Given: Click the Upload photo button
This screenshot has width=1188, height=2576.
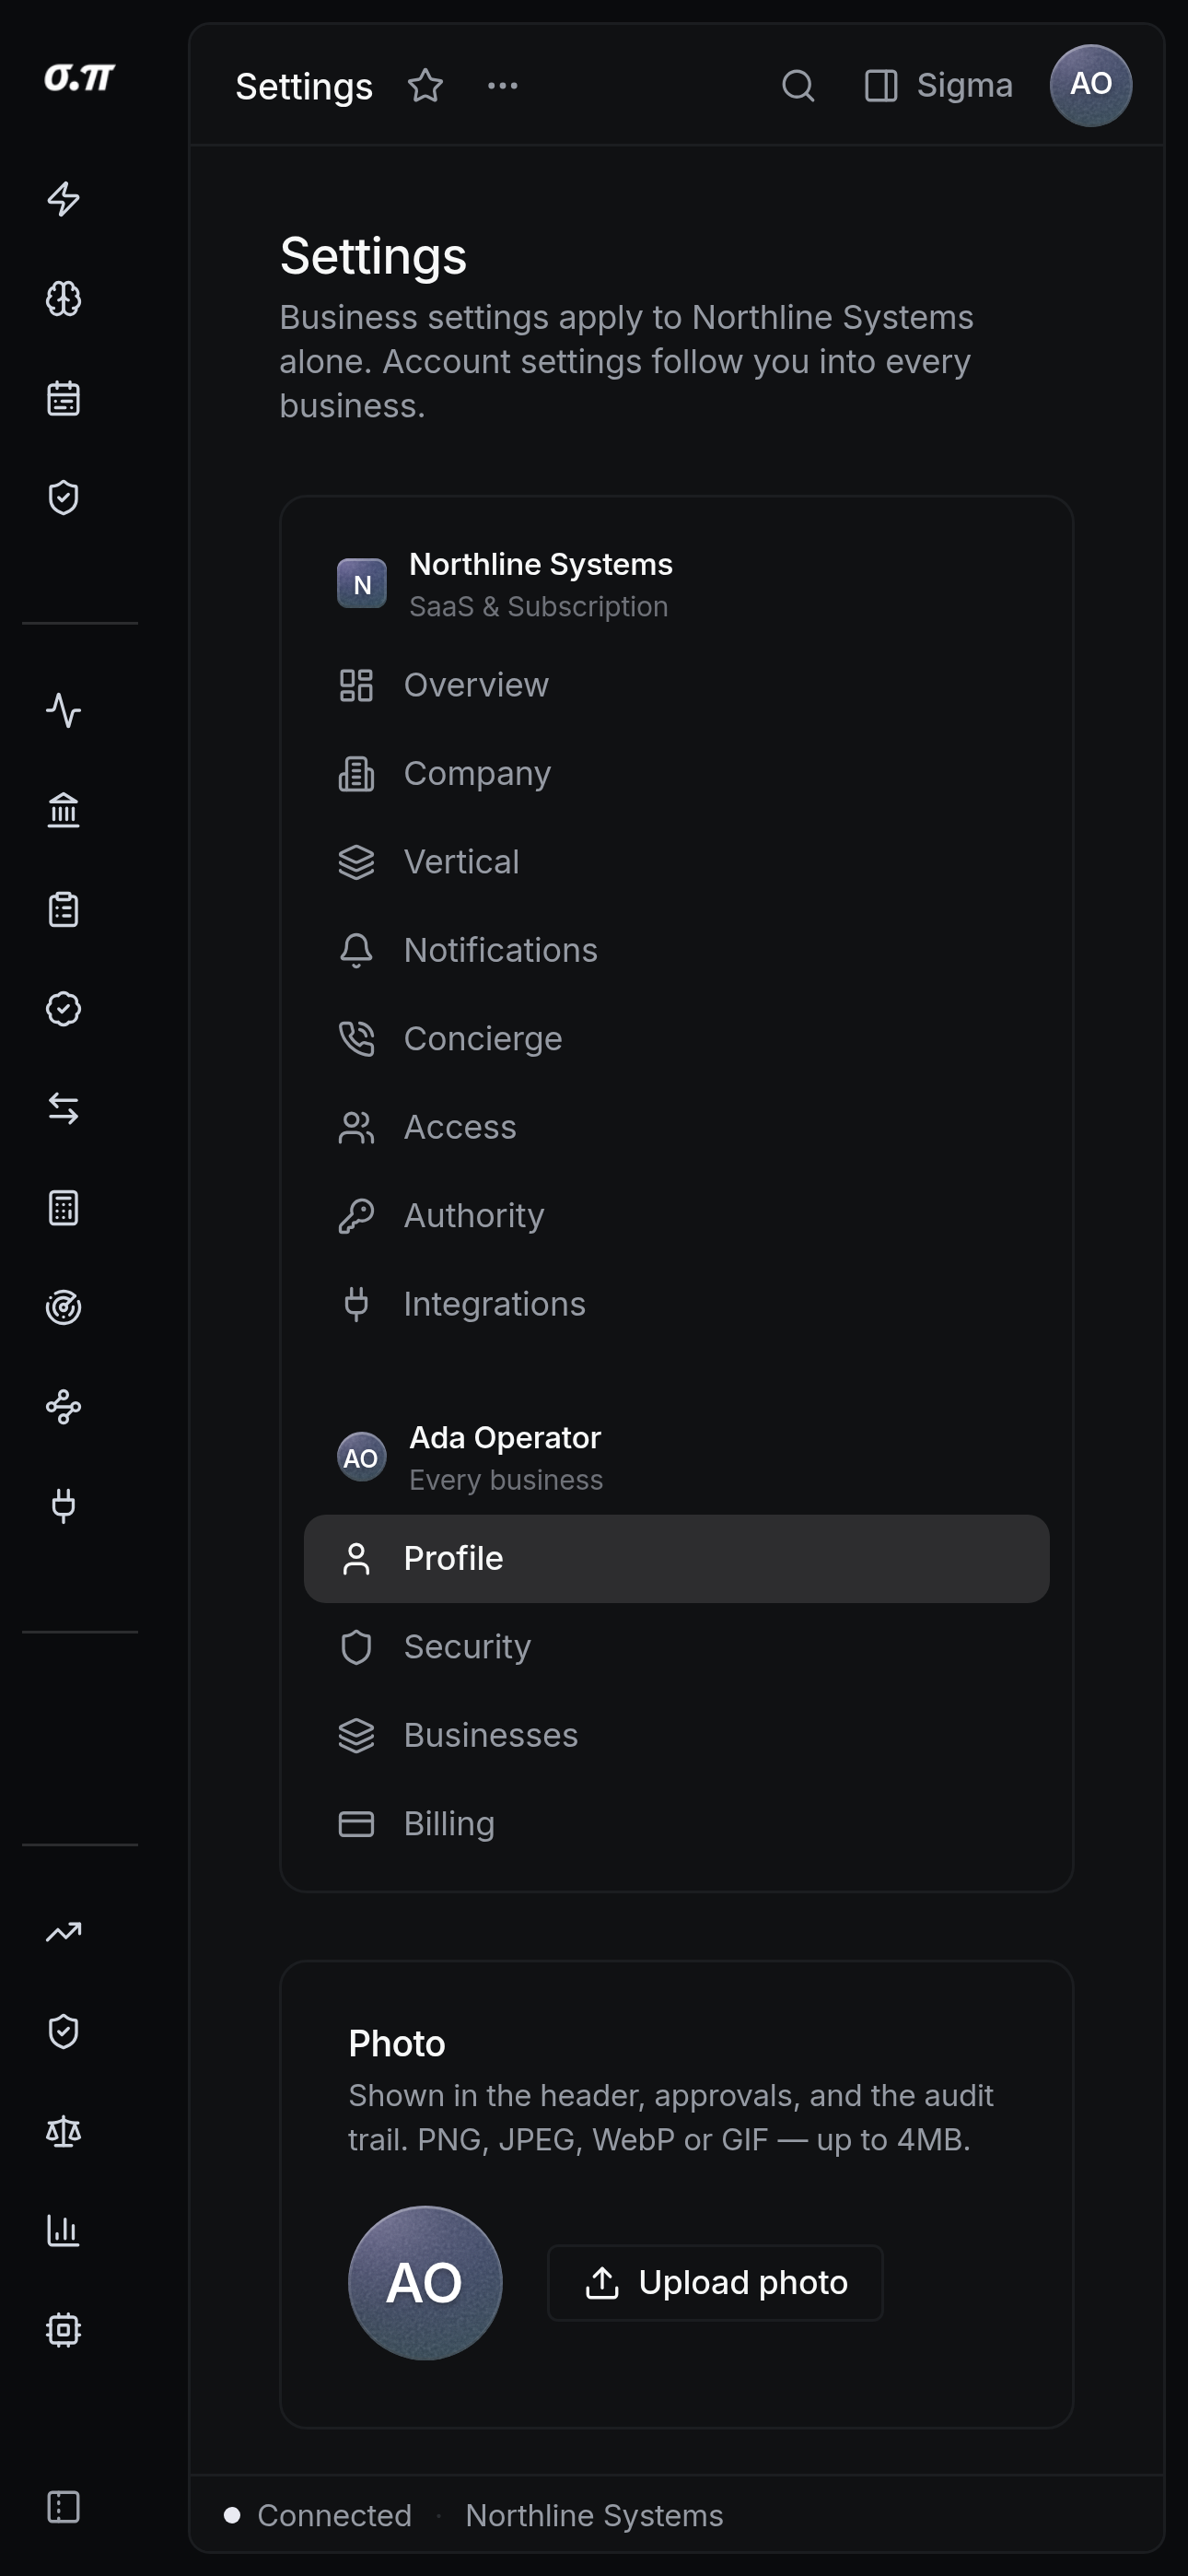Looking at the screenshot, I should [x=715, y=2283].
